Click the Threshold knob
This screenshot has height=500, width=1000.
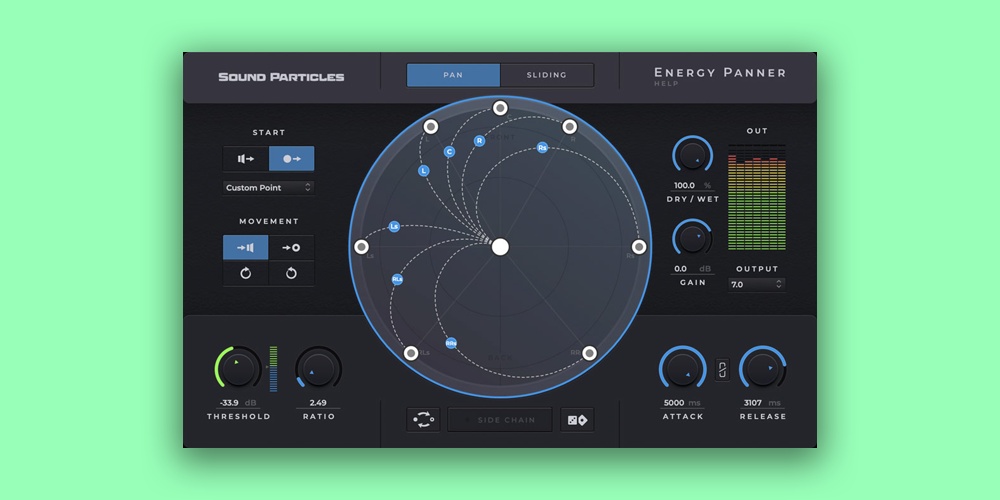click(238, 369)
